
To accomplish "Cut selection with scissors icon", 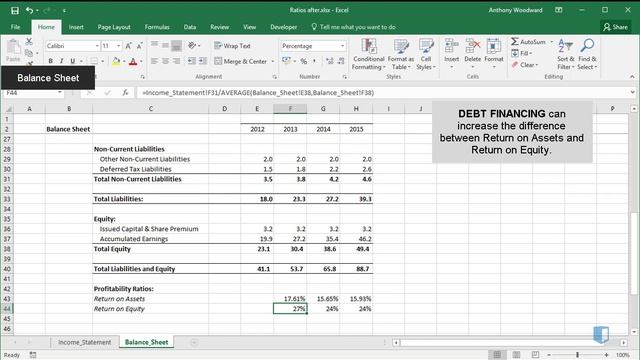I will click(x=29, y=41).
